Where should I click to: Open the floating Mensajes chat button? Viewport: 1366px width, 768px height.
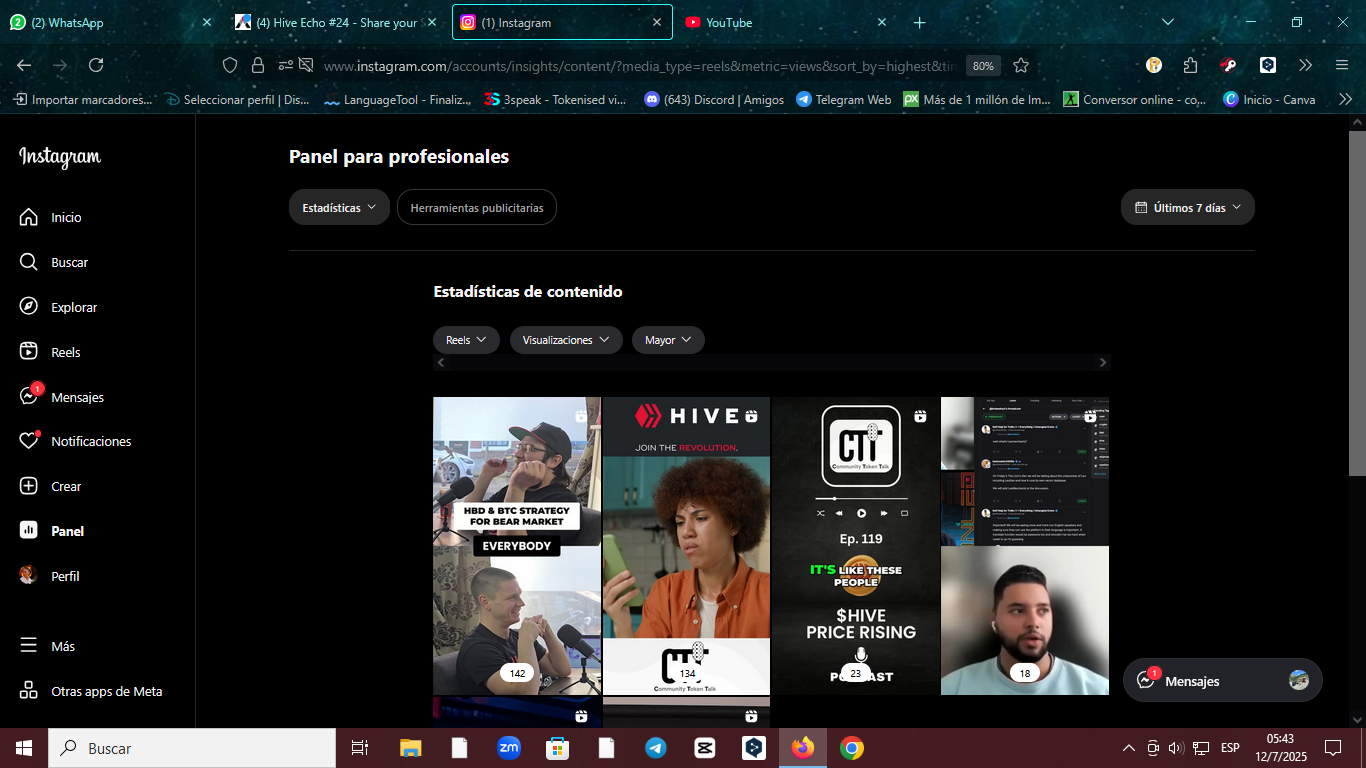[x=1222, y=680]
